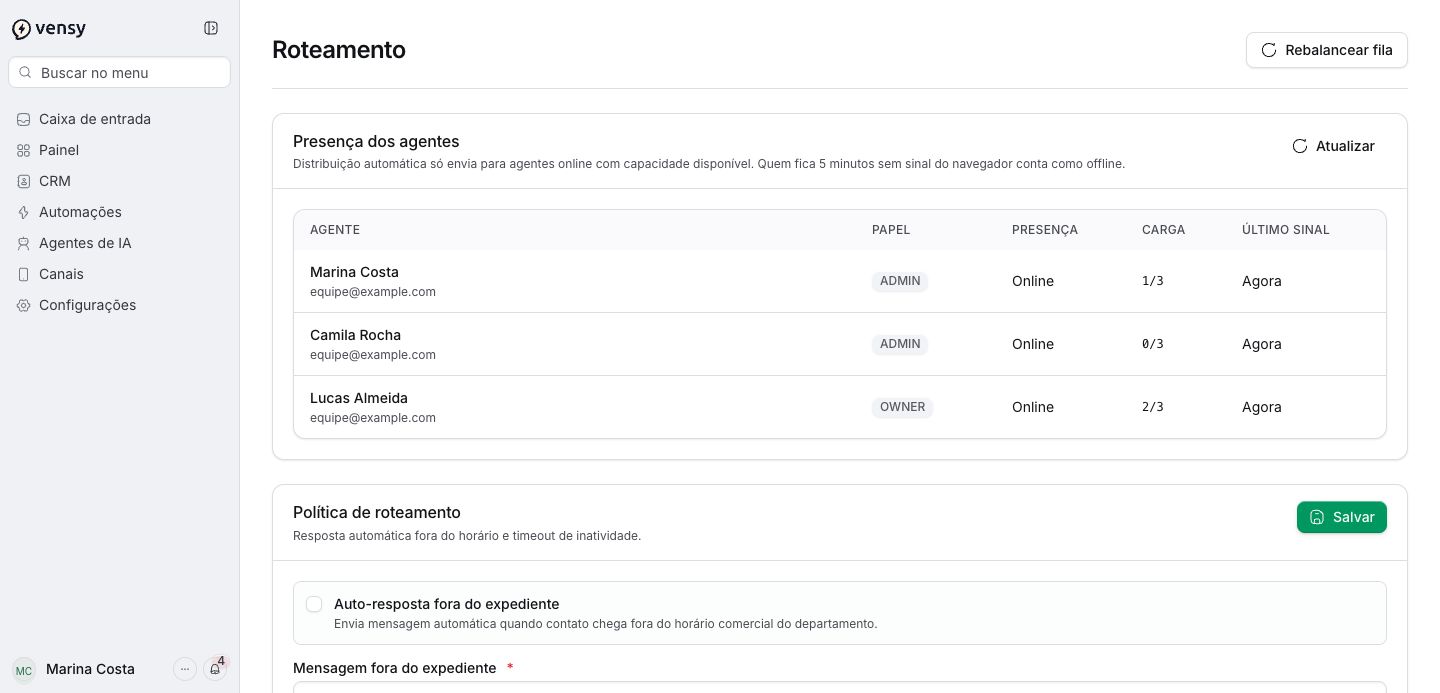This screenshot has height=693, width=1440.
Task: Click the OWNER badge for Lucas Almeida
Action: [903, 407]
